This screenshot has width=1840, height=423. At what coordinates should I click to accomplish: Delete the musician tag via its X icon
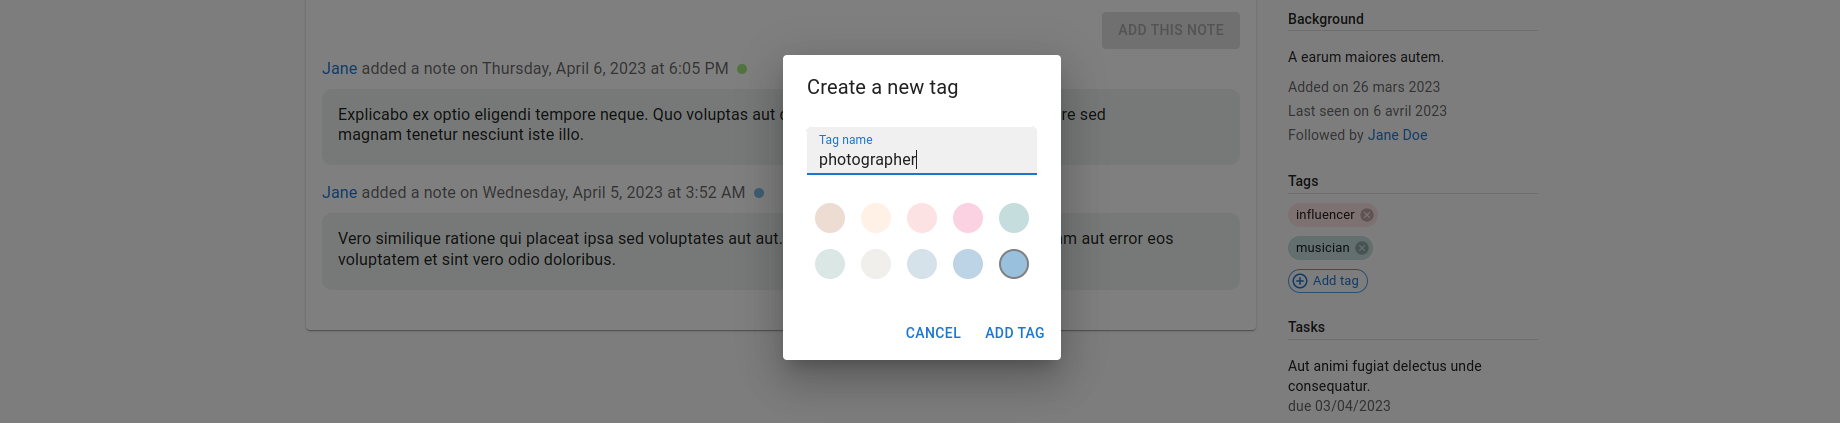click(1362, 248)
